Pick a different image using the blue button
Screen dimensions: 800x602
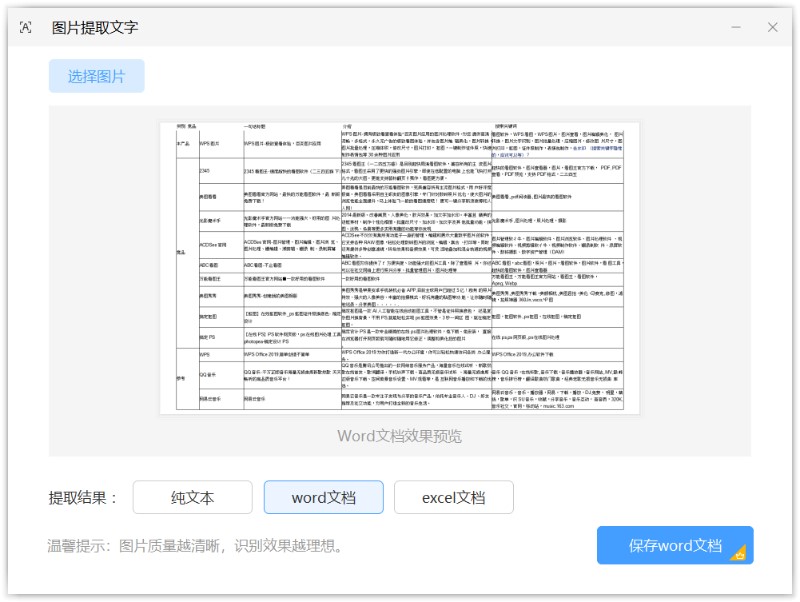(97, 76)
